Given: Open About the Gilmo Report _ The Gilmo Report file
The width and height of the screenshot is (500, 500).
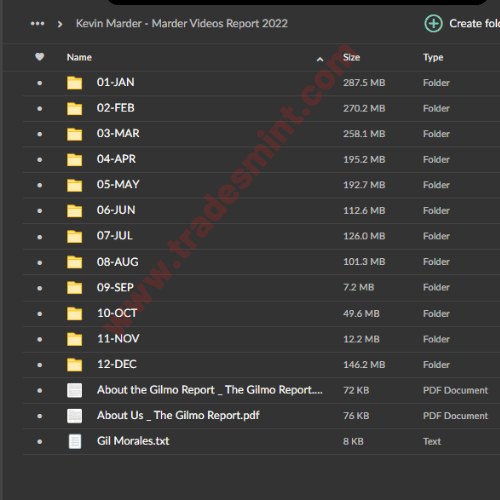Looking at the screenshot, I should [x=210, y=390].
